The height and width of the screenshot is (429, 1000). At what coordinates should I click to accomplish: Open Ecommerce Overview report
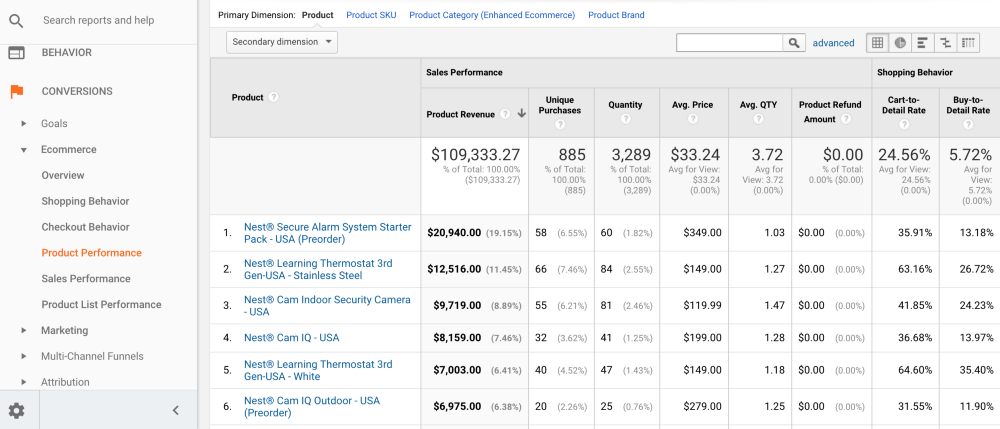pos(62,175)
